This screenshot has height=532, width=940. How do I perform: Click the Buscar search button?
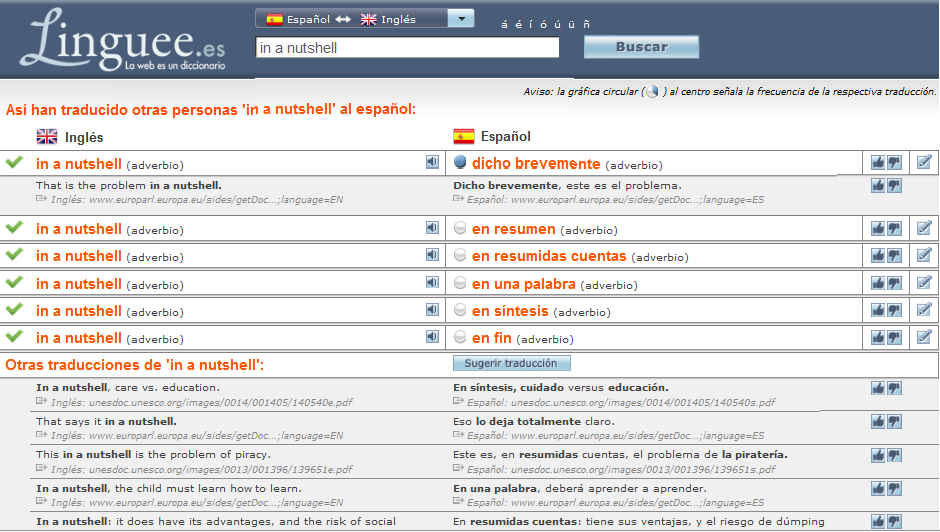641,47
